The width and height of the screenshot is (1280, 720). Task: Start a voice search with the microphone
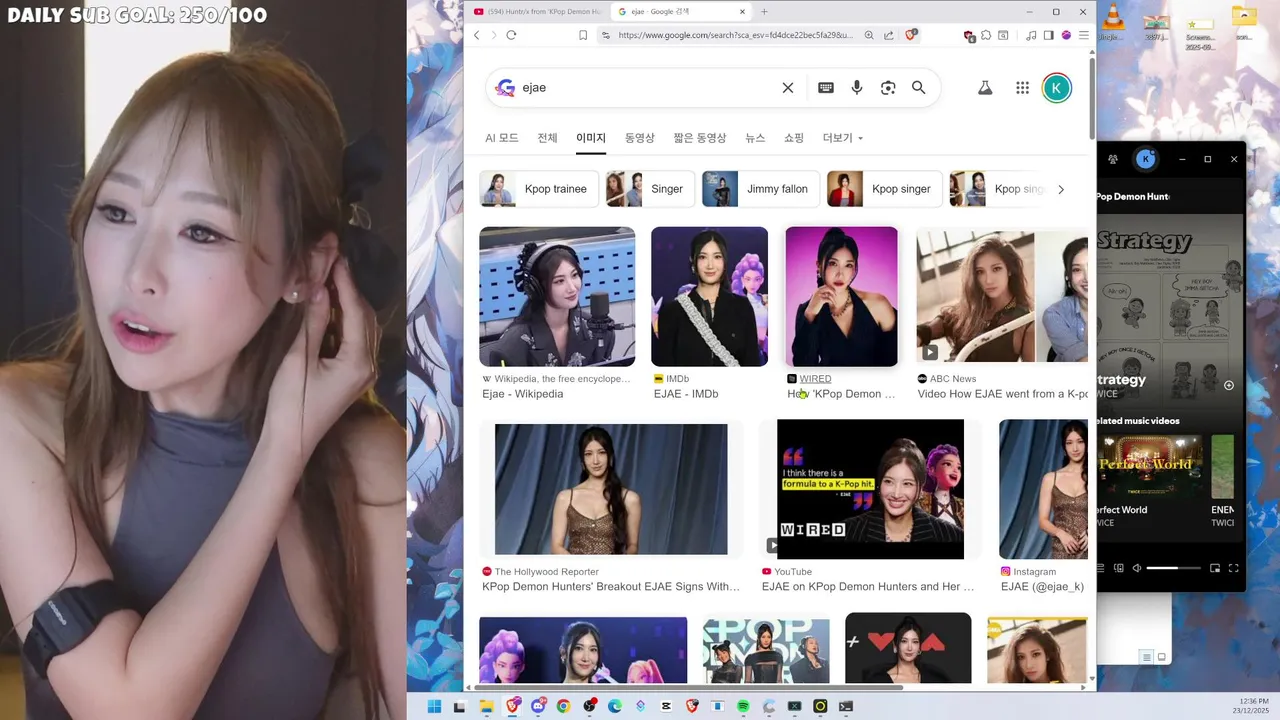pyautogui.click(x=857, y=88)
